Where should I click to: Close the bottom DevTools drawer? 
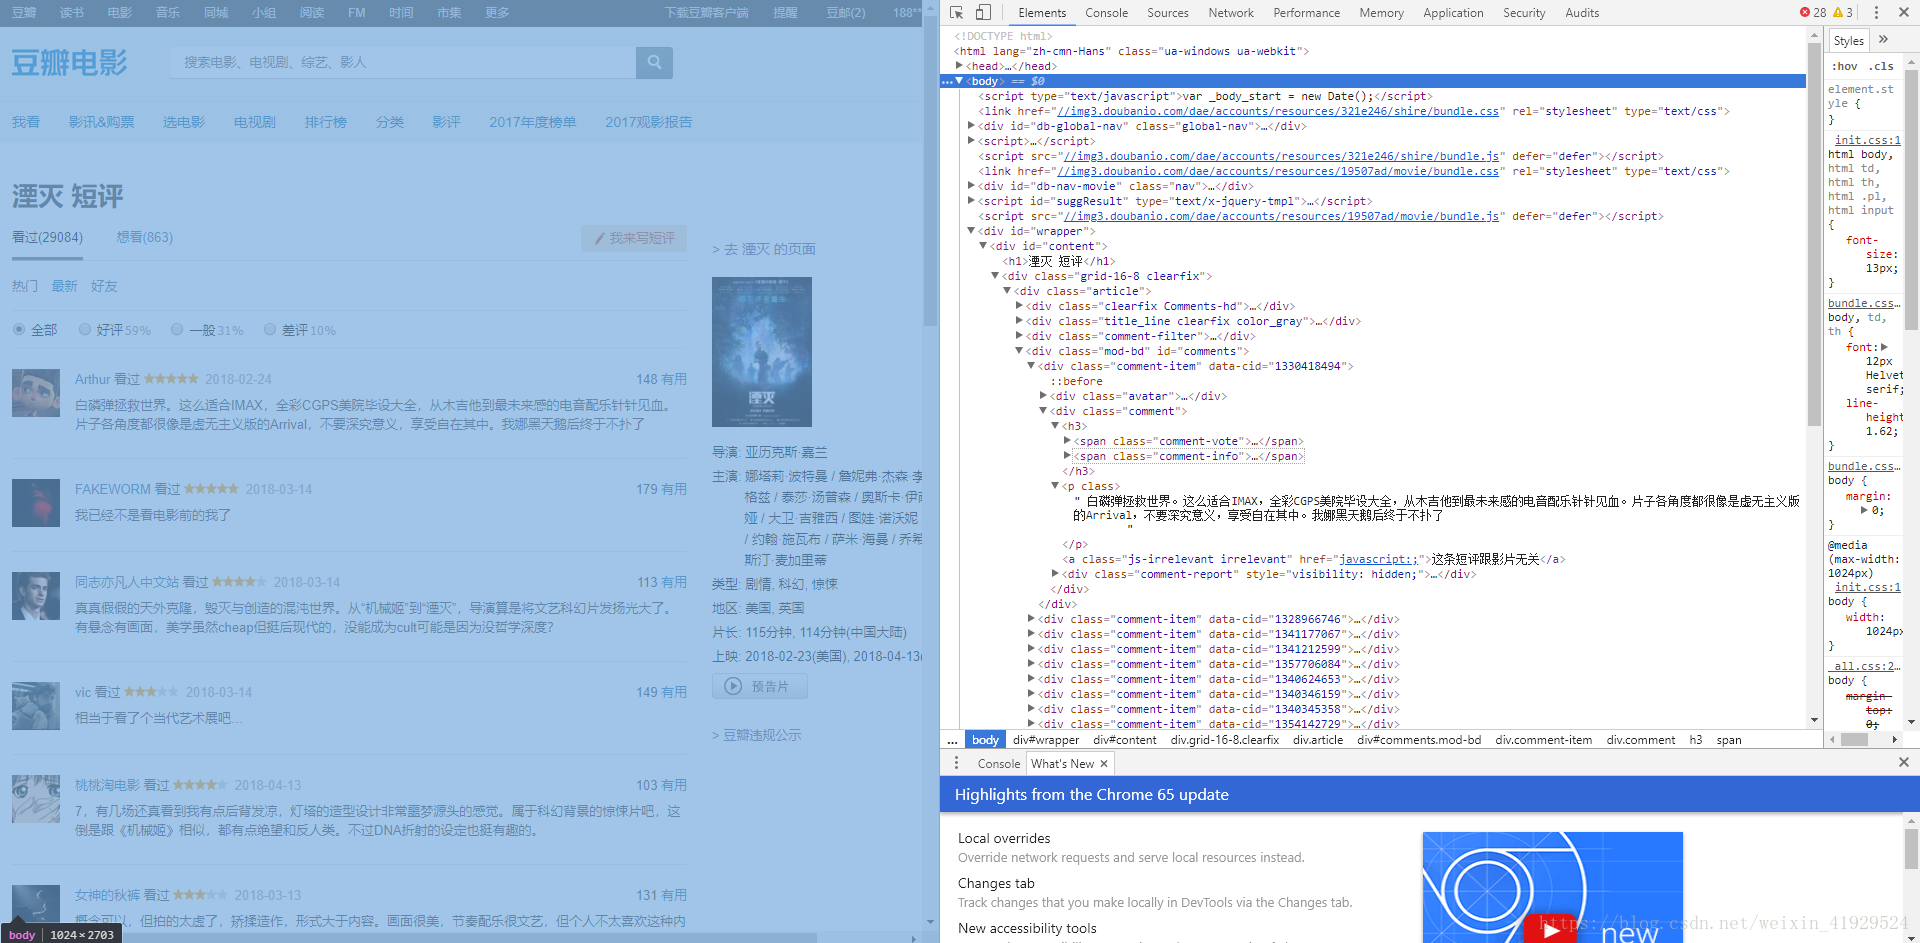(x=1904, y=762)
